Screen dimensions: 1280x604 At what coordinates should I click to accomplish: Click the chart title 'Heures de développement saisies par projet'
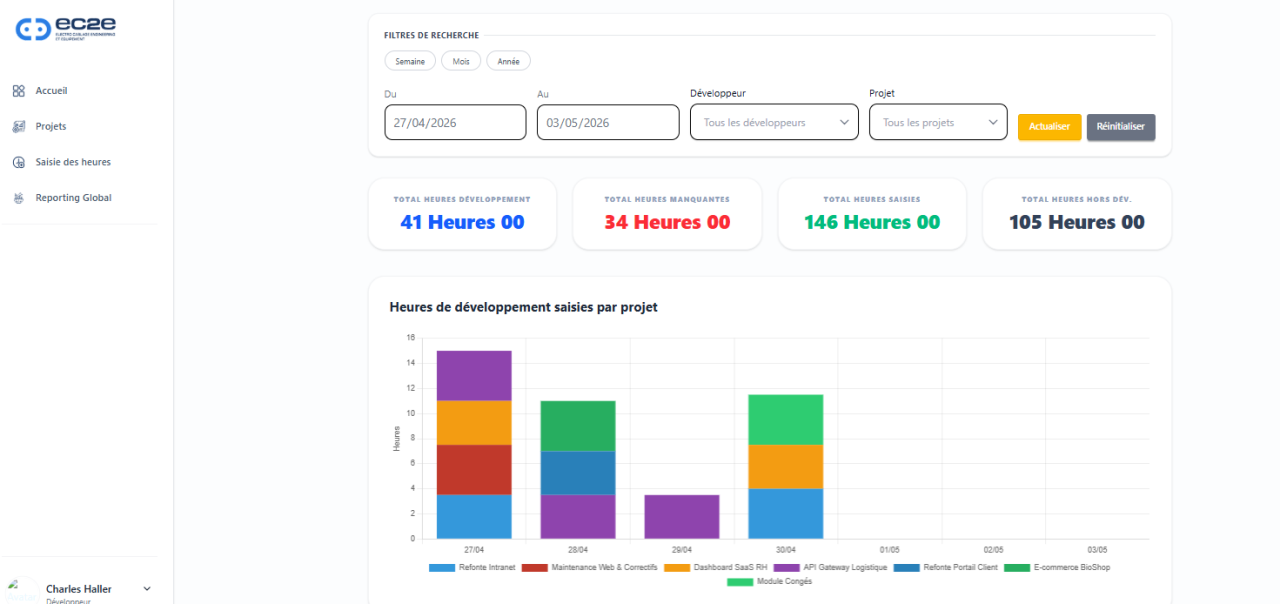click(523, 307)
